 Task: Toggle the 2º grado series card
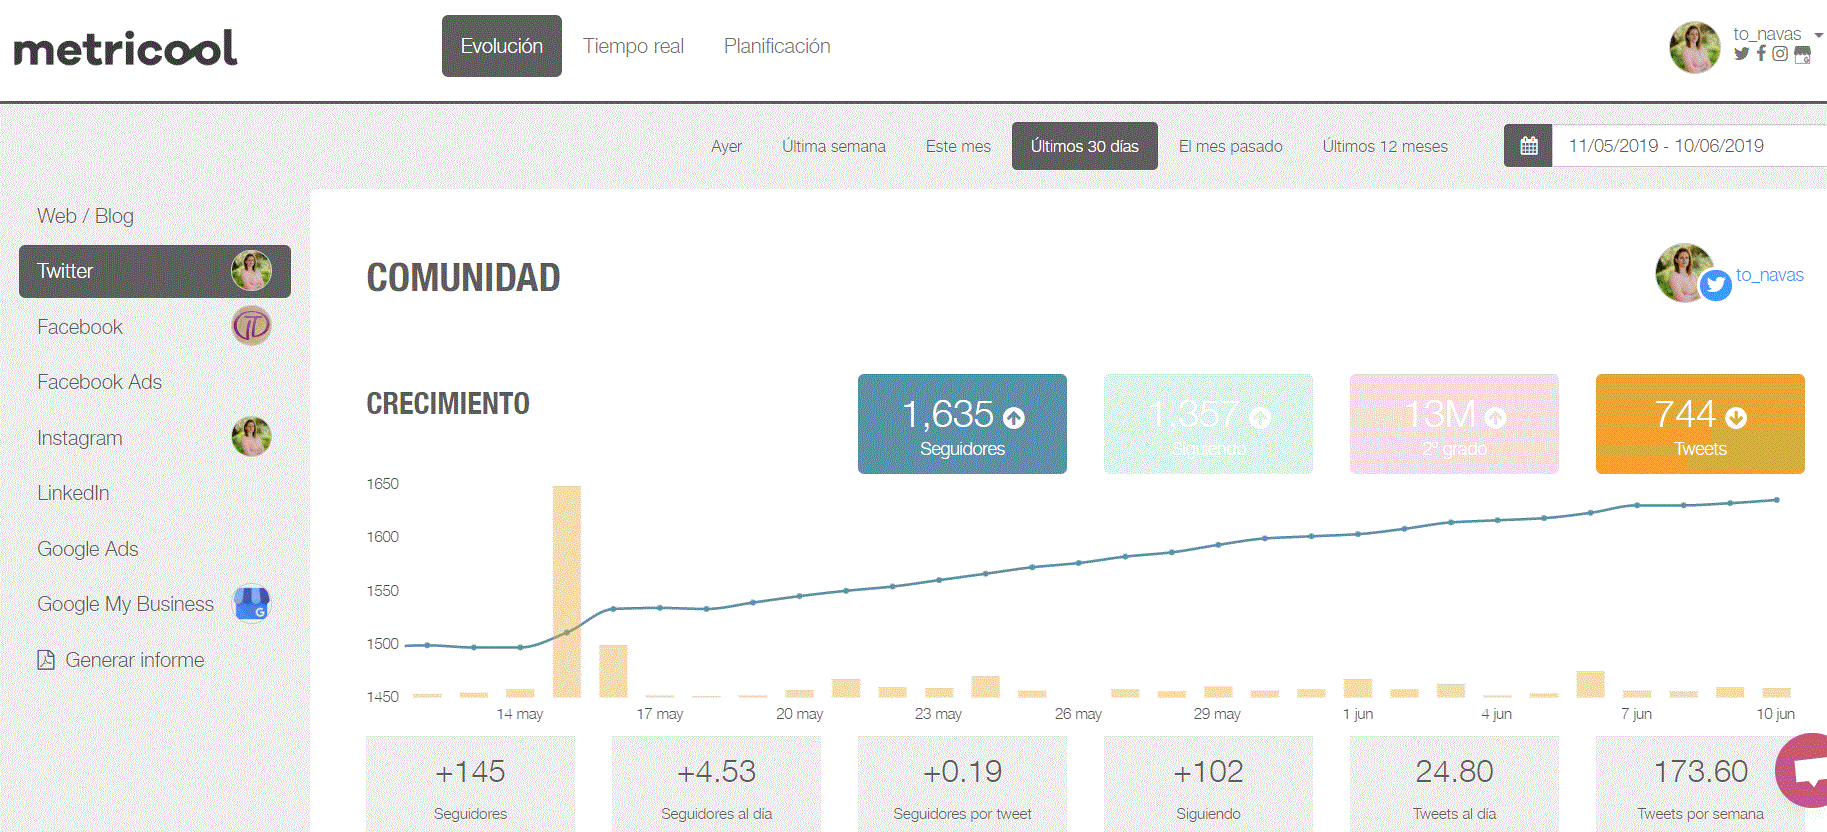(1454, 424)
